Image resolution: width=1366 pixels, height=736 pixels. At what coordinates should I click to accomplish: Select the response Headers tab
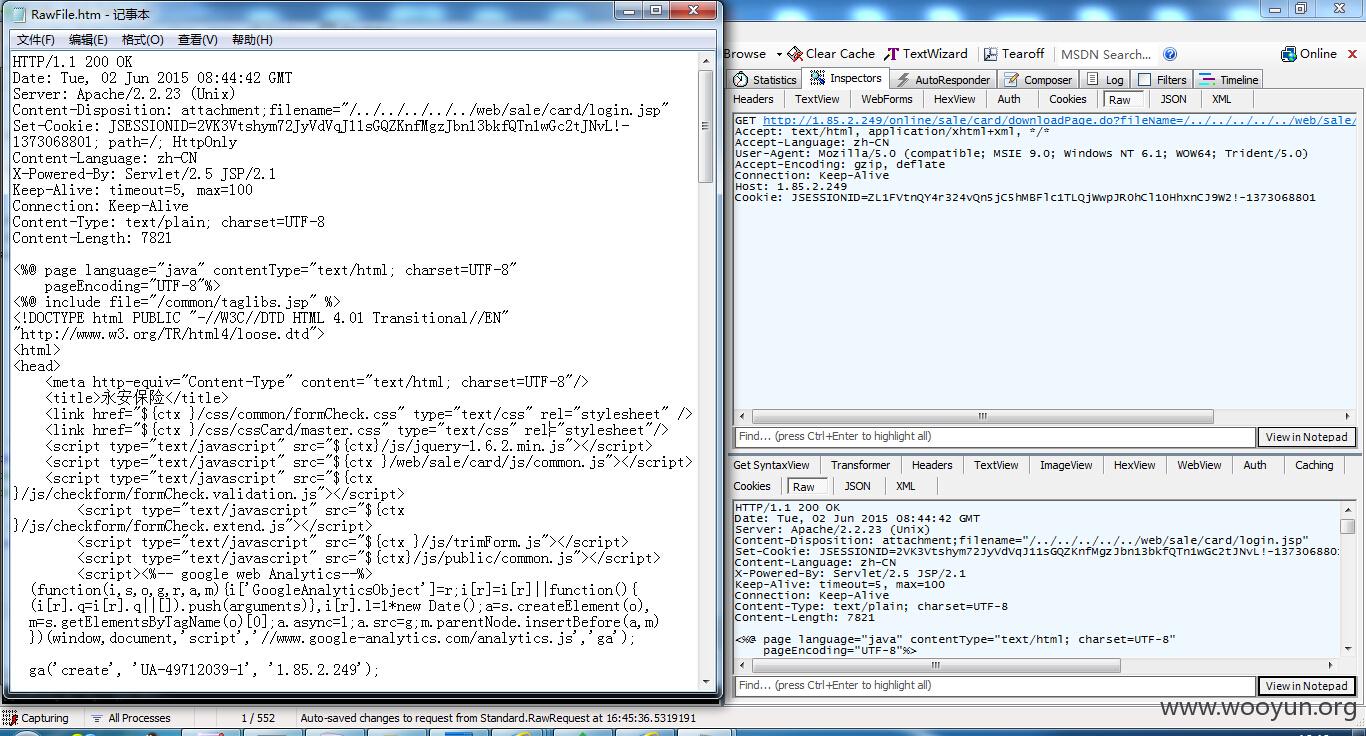point(932,465)
